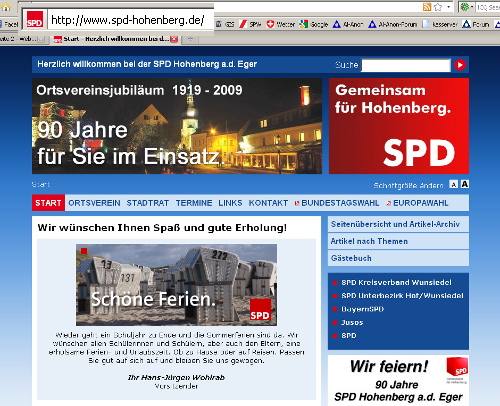The image size is (500, 406).
Task: Visit the SPD link in sidebar list
Action: [349, 336]
